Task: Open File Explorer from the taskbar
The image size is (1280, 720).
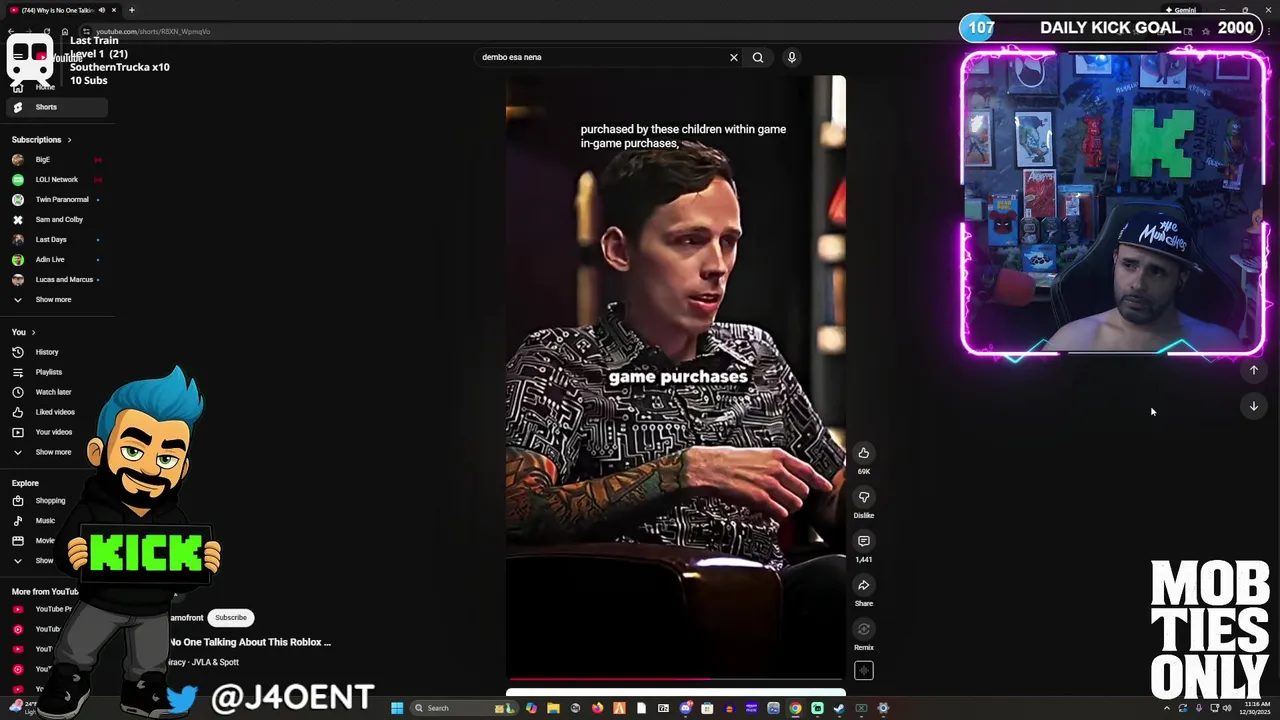Action: coord(553,708)
